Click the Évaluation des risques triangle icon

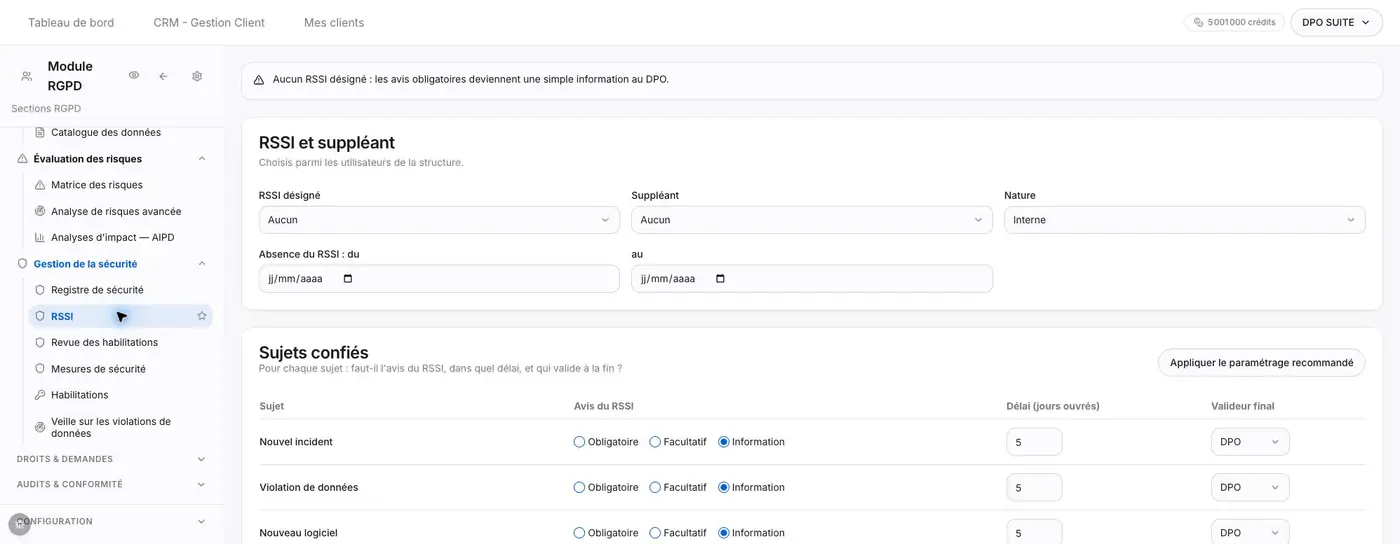23,159
